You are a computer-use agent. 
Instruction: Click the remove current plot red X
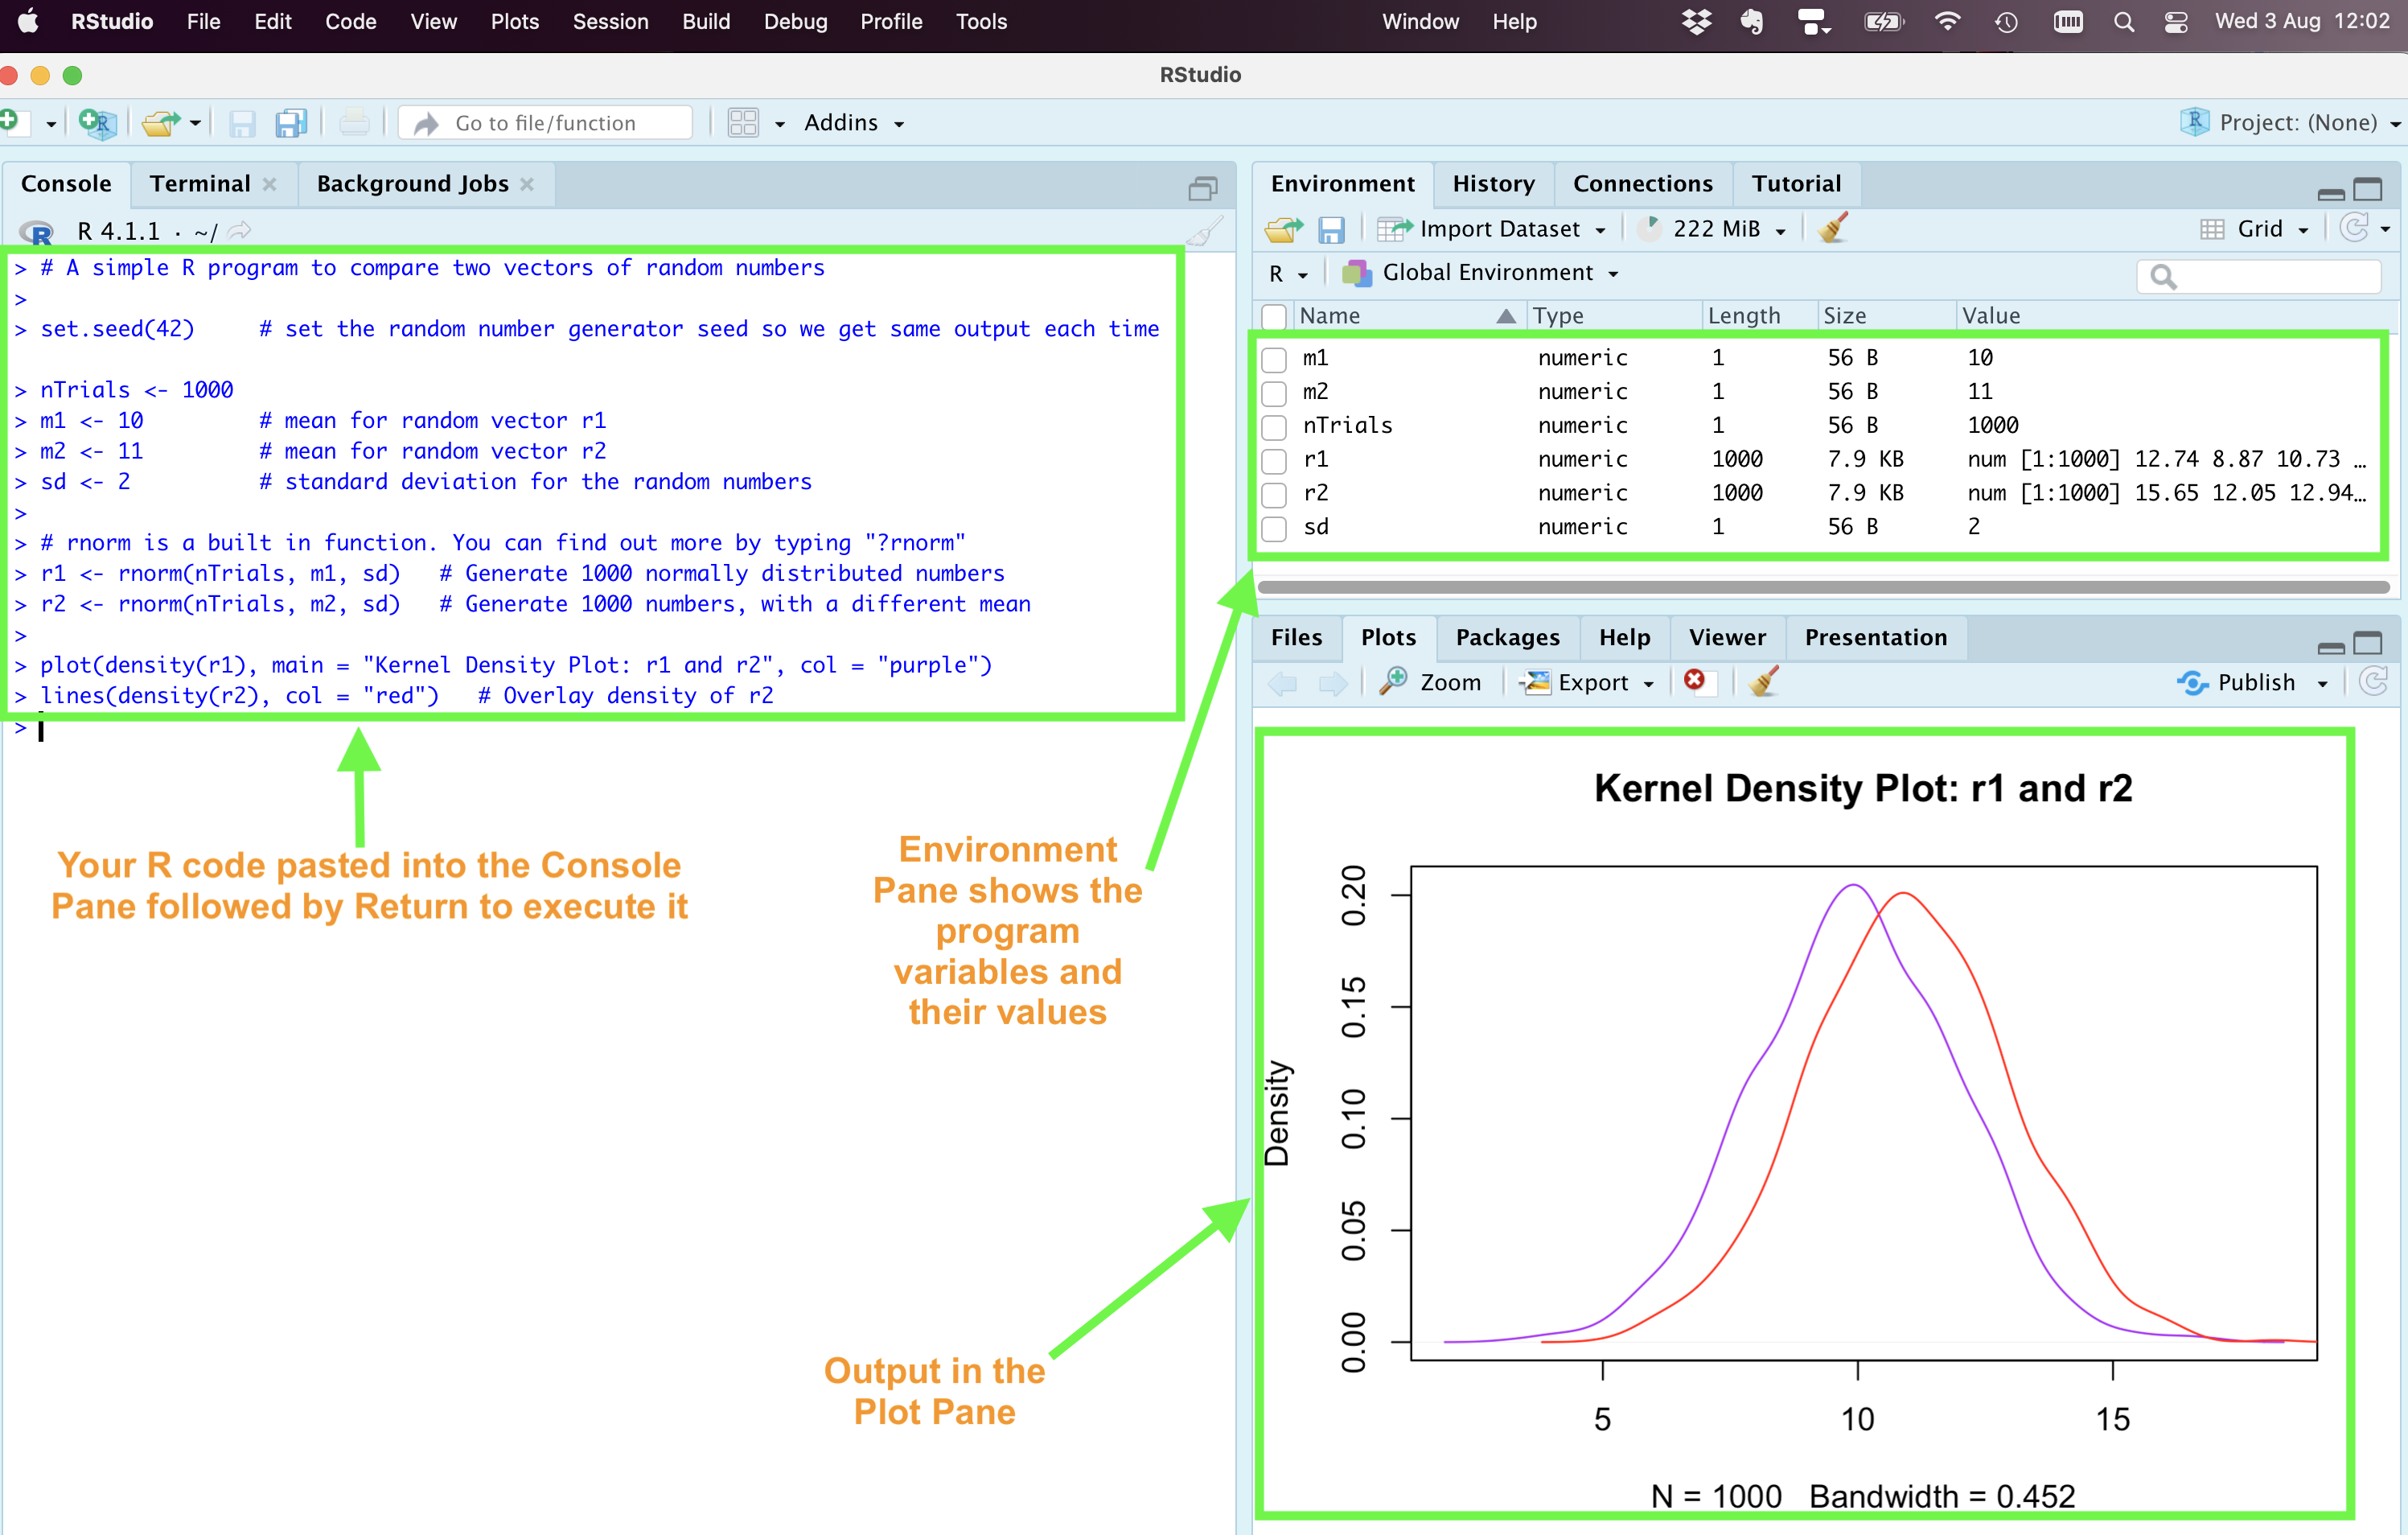pyautogui.click(x=1694, y=681)
